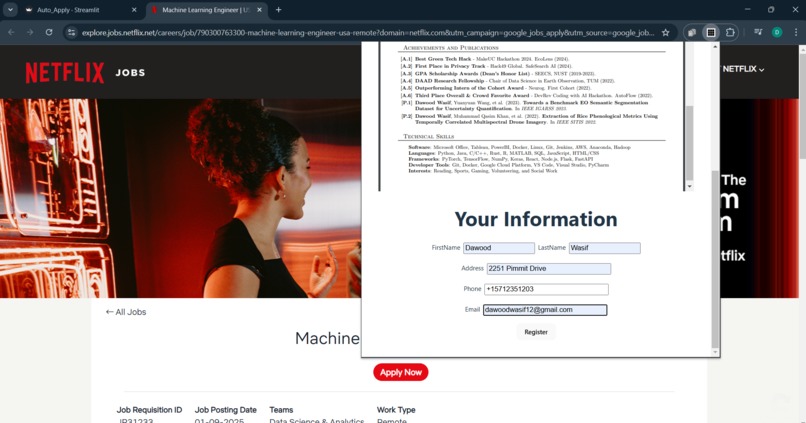Open the Chrome profile avatar
The height and width of the screenshot is (423, 806).
click(777, 32)
